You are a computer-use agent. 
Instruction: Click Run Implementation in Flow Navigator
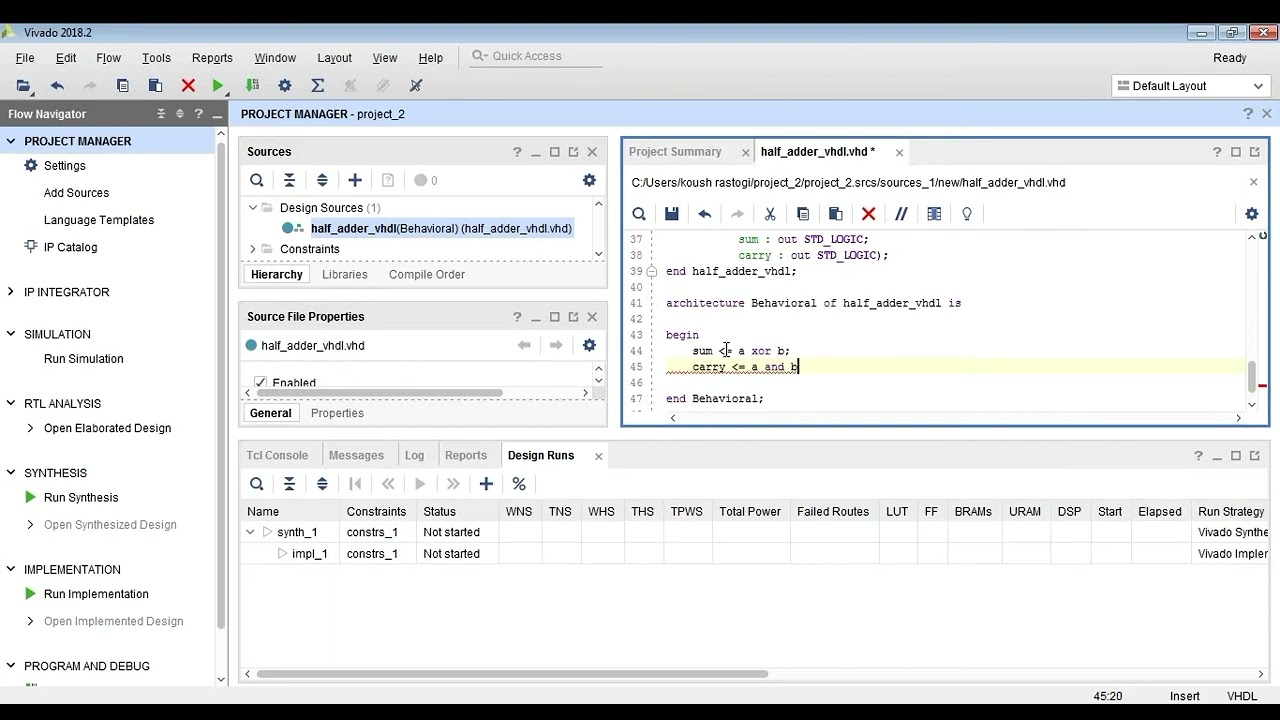pyautogui.click(x=96, y=594)
